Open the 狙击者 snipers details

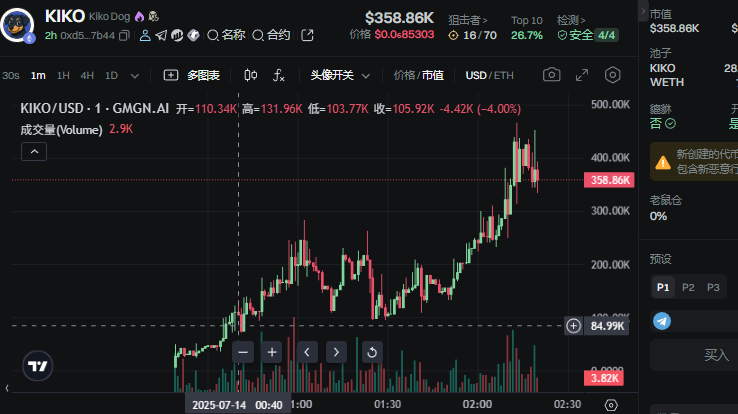(468, 20)
